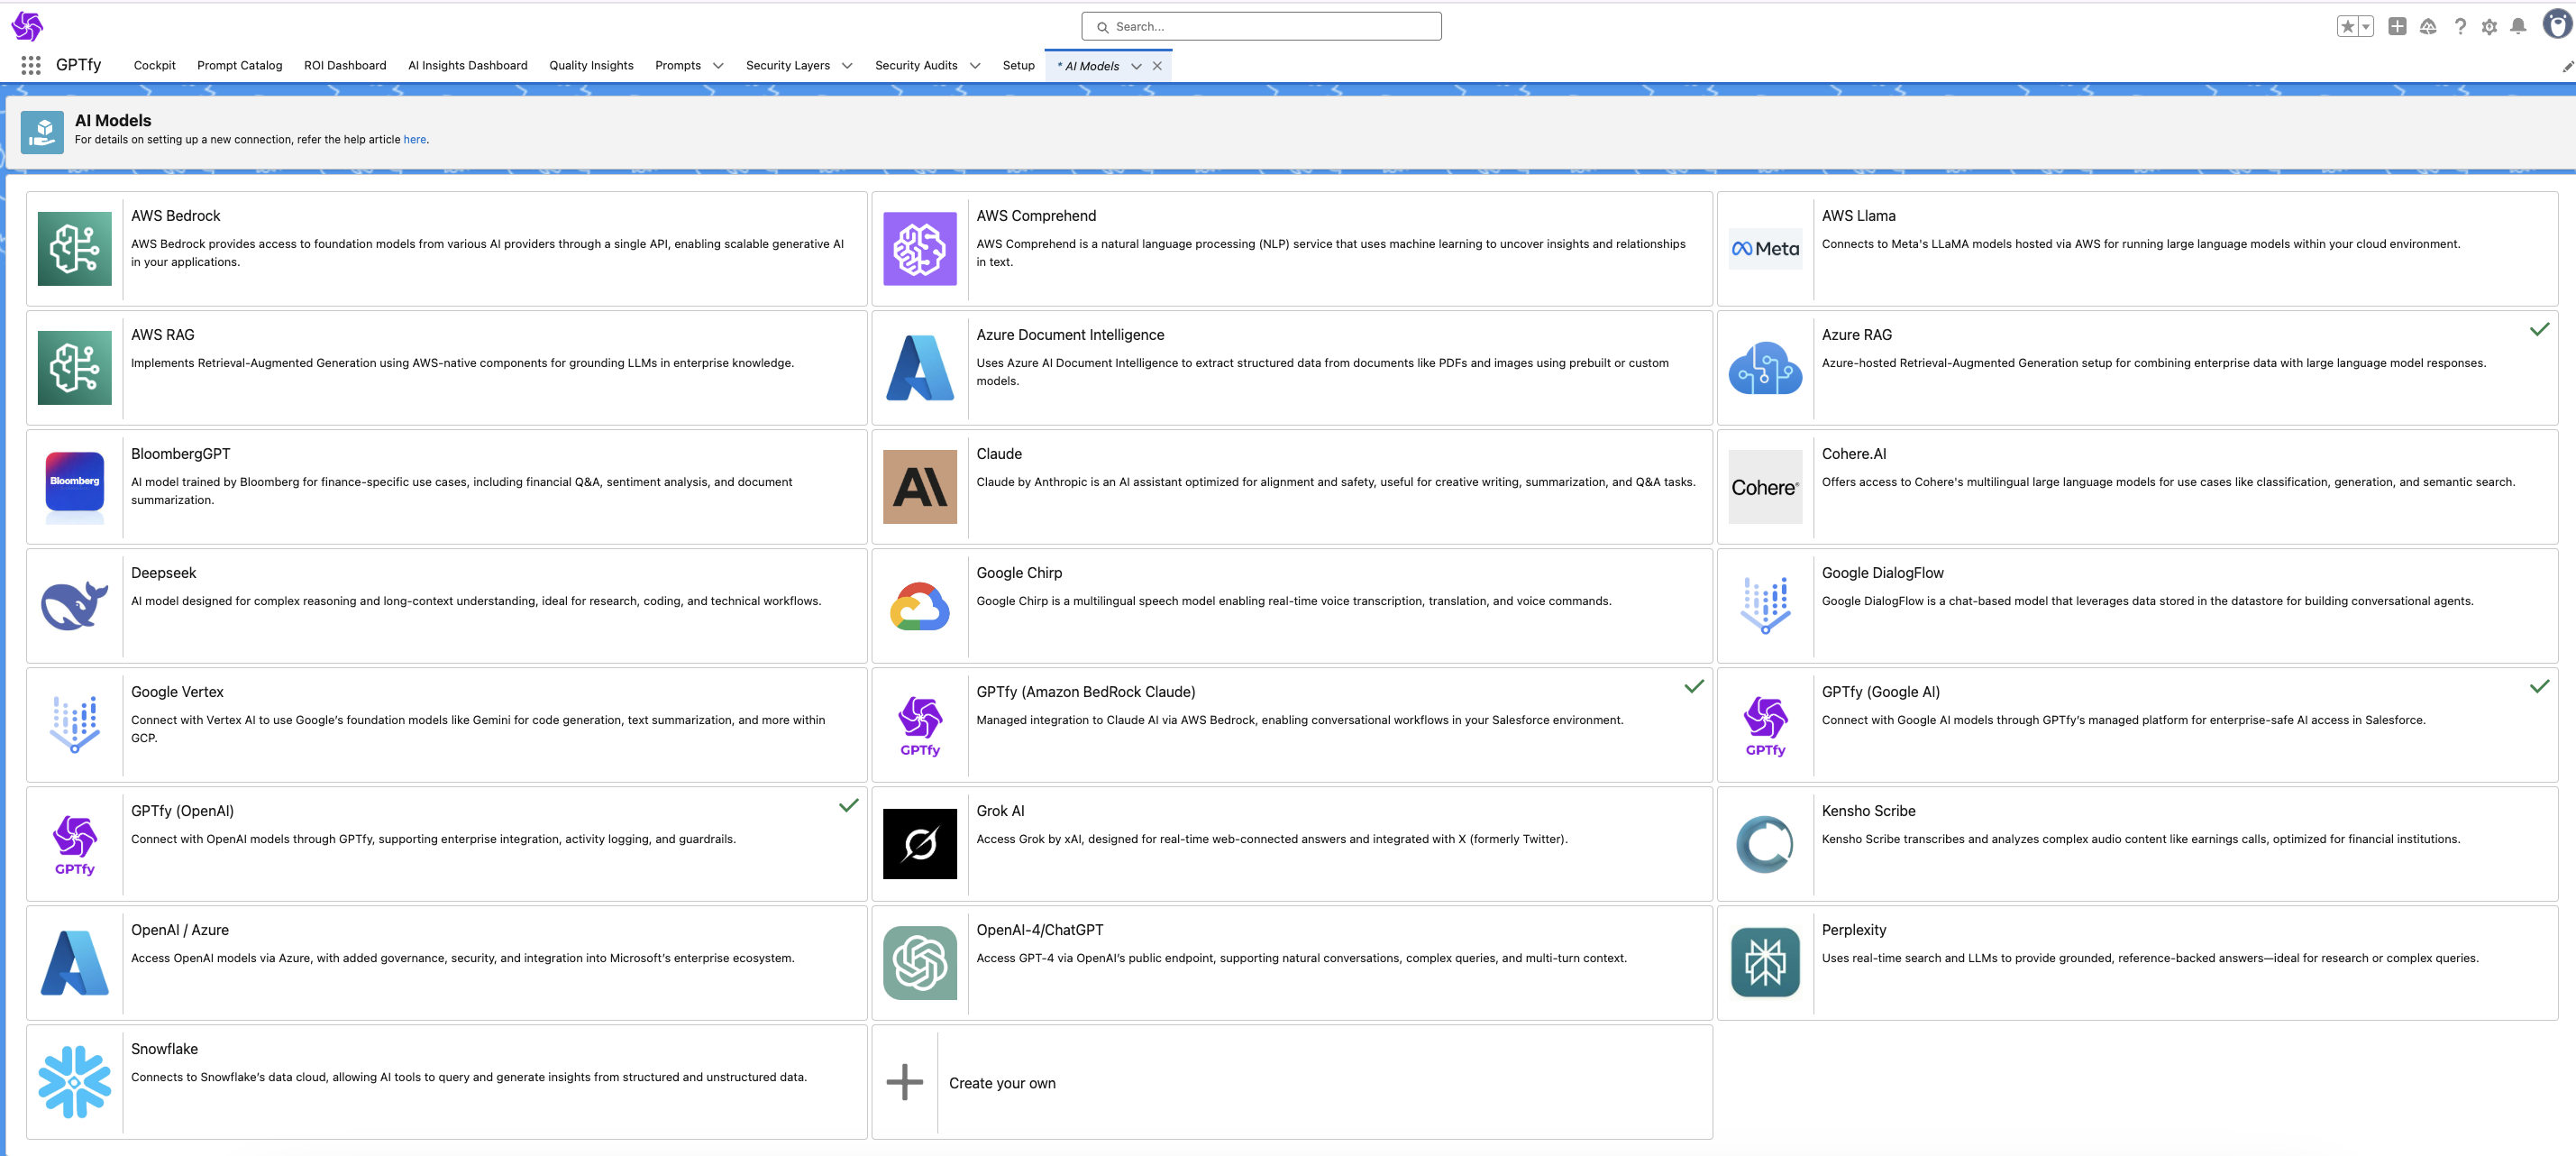Switch to ROI Dashboard tab

click(345, 66)
